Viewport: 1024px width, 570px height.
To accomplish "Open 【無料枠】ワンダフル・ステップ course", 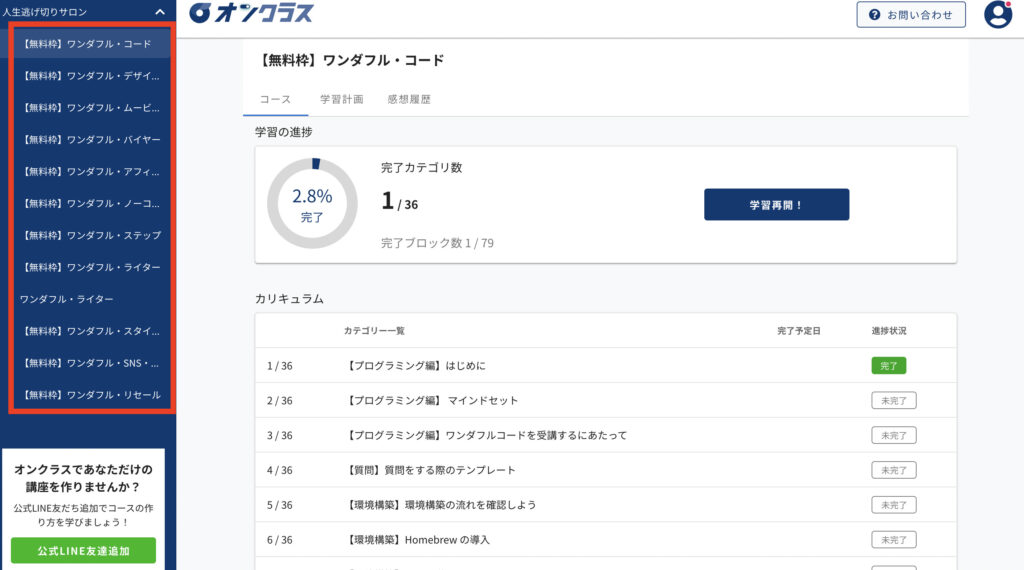I will click(90, 235).
